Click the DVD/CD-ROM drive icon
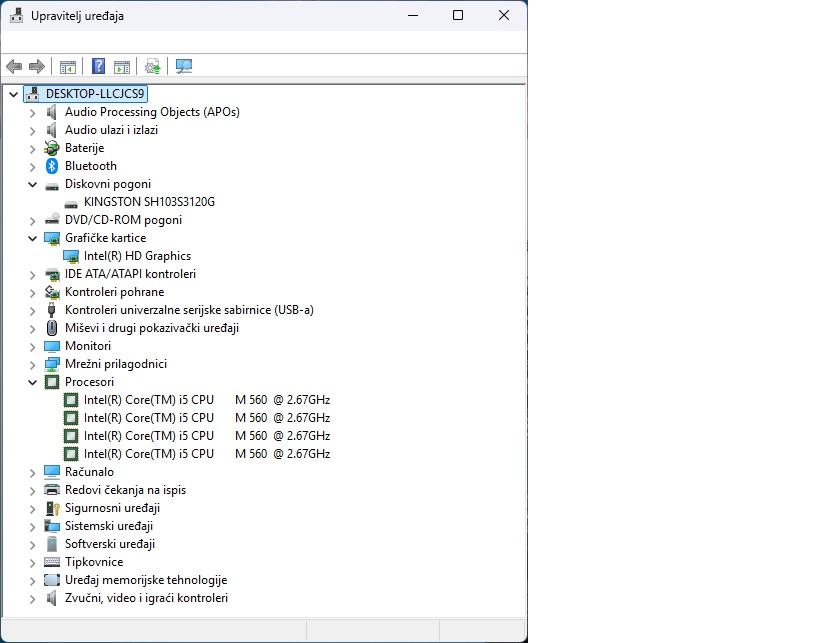Viewport: 819px width, 643px height. (x=52, y=219)
